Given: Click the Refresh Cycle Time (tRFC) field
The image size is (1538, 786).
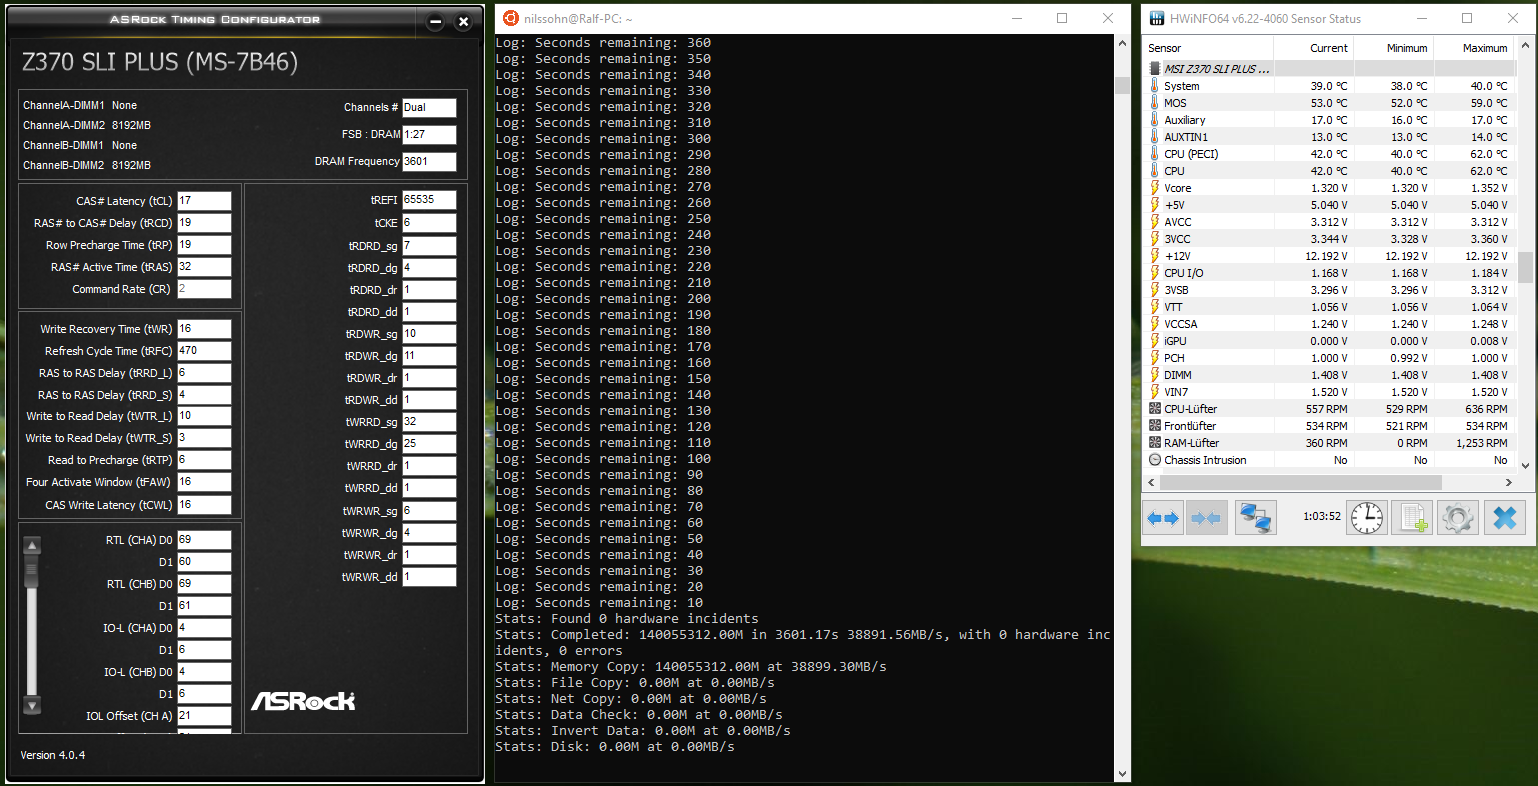Looking at the screenshot, I should (x=204, y=351).
